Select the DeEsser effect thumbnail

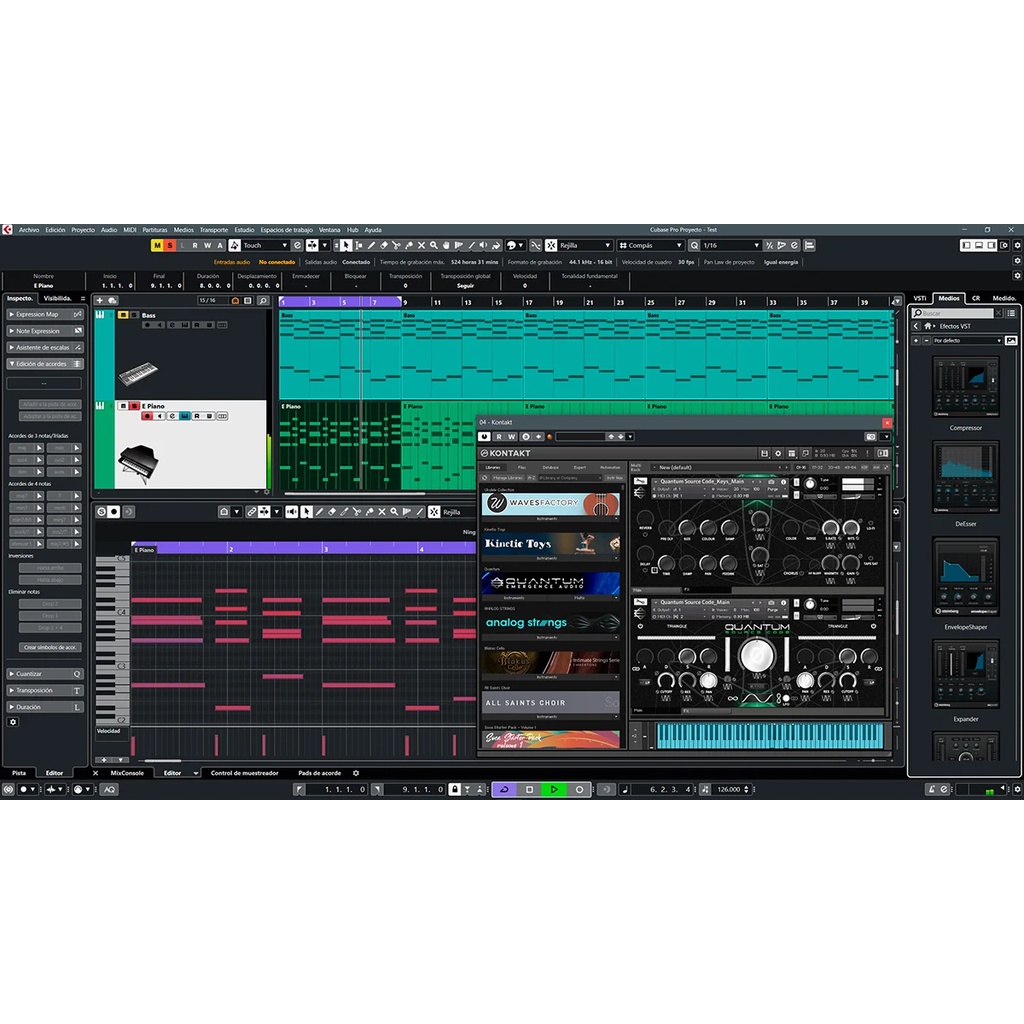(965, 478)
